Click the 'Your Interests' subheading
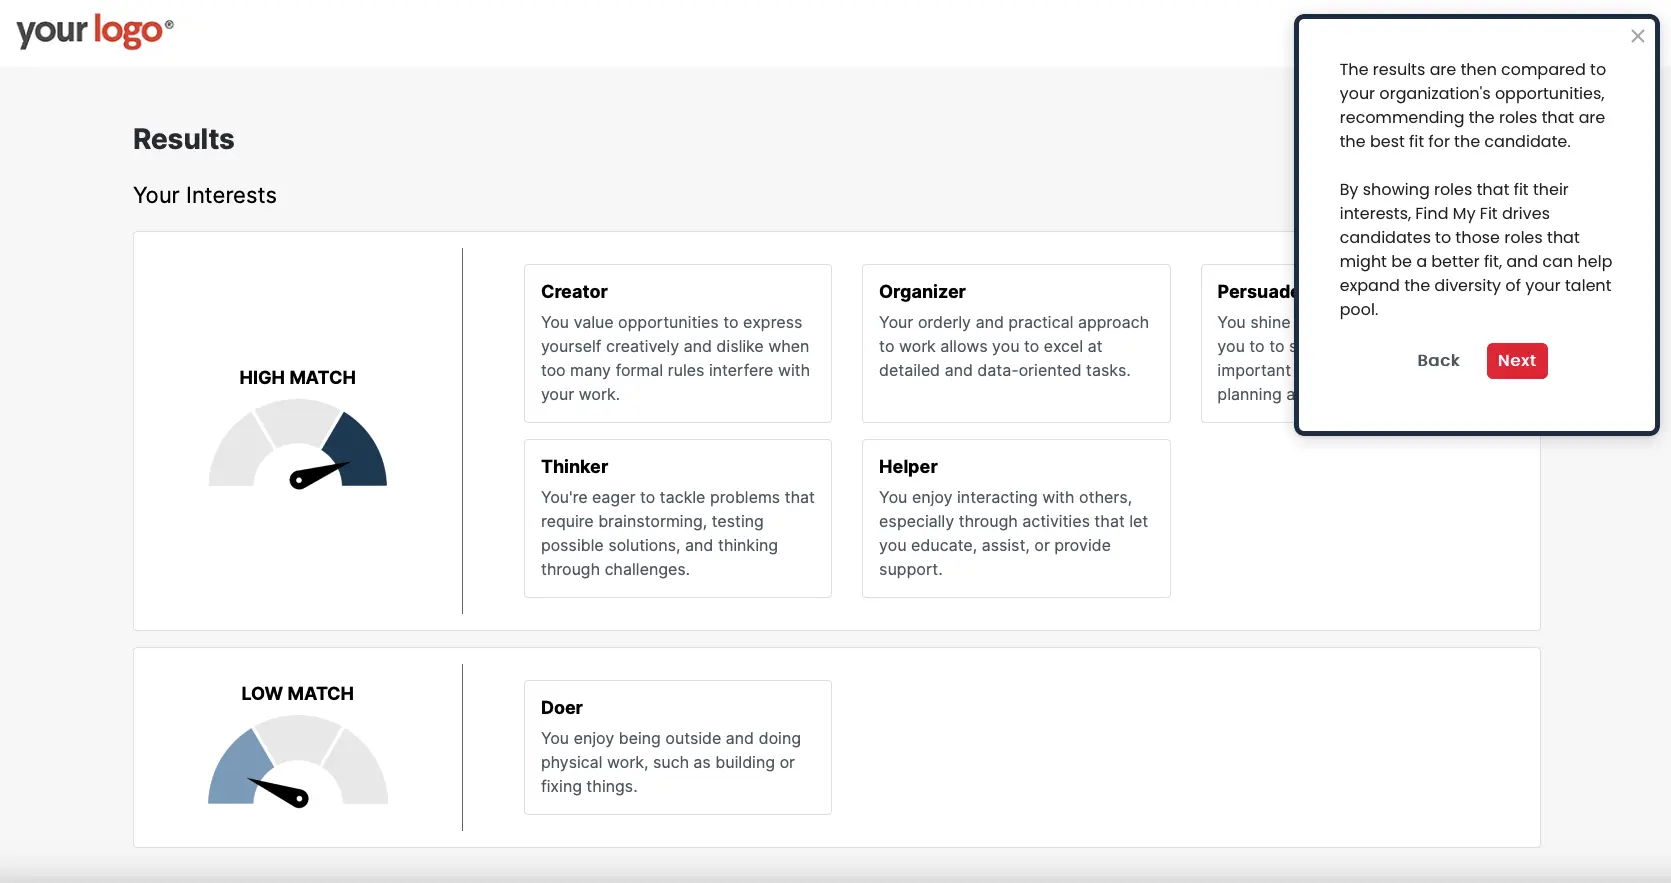1671x883 pixels. coord(205,195)
